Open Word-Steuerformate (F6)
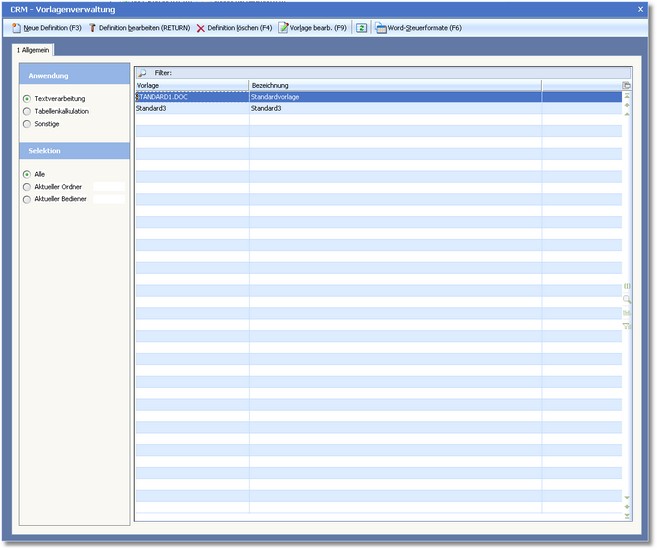Viewport: 657px width, 550px height. [x=418, y=28]
